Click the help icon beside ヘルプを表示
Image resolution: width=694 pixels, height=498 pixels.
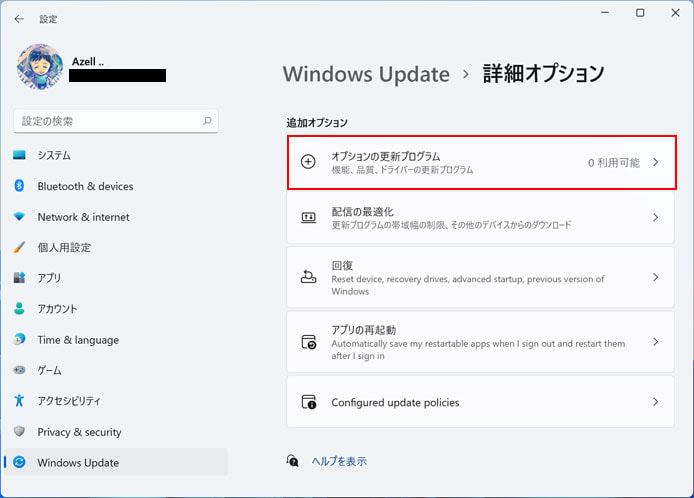coord(293,461)
